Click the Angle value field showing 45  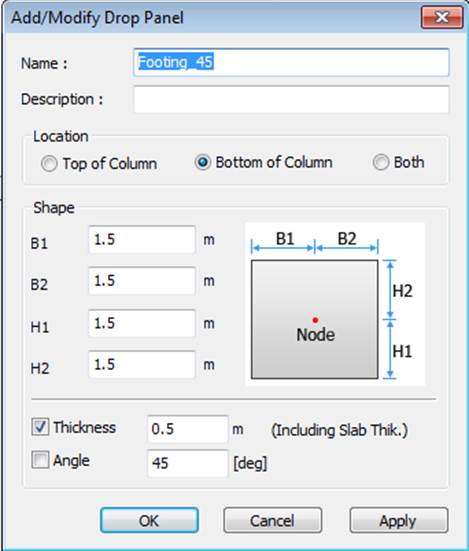pos(188,463)
